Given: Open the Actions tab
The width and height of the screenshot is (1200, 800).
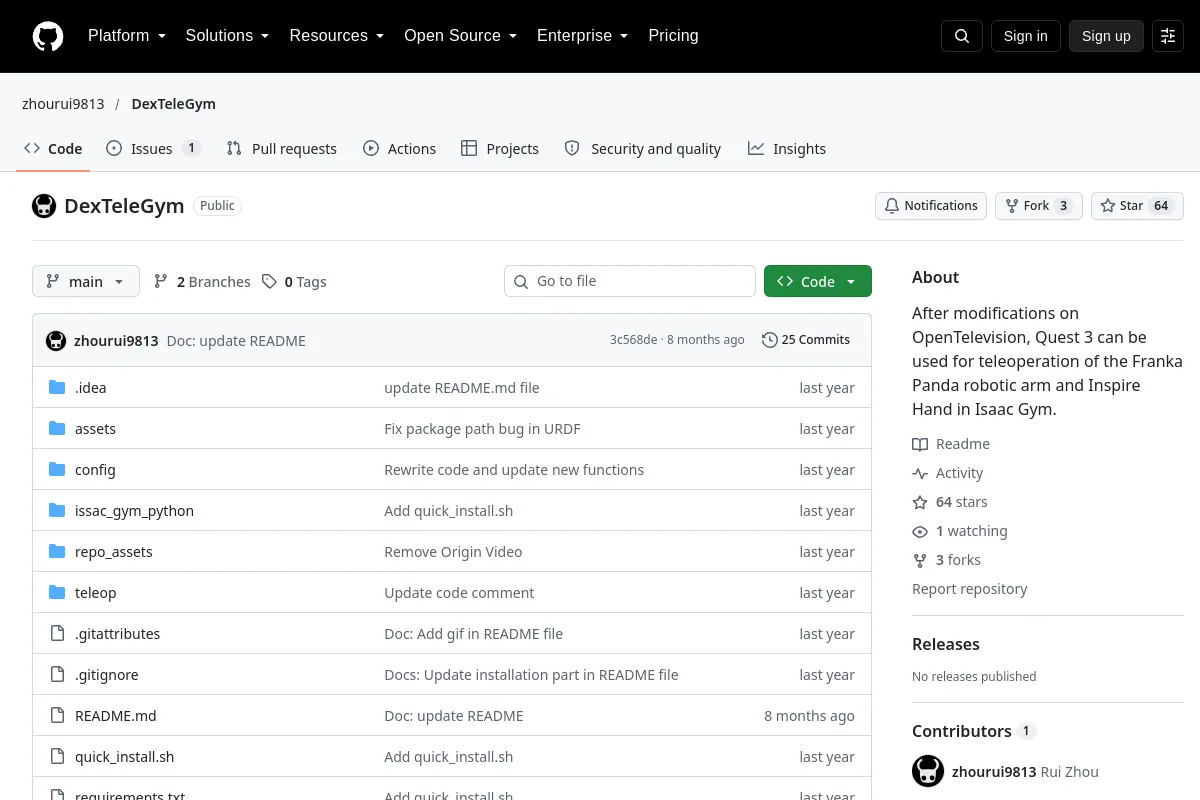Looking at the screenshot, I should coord(399,149).
